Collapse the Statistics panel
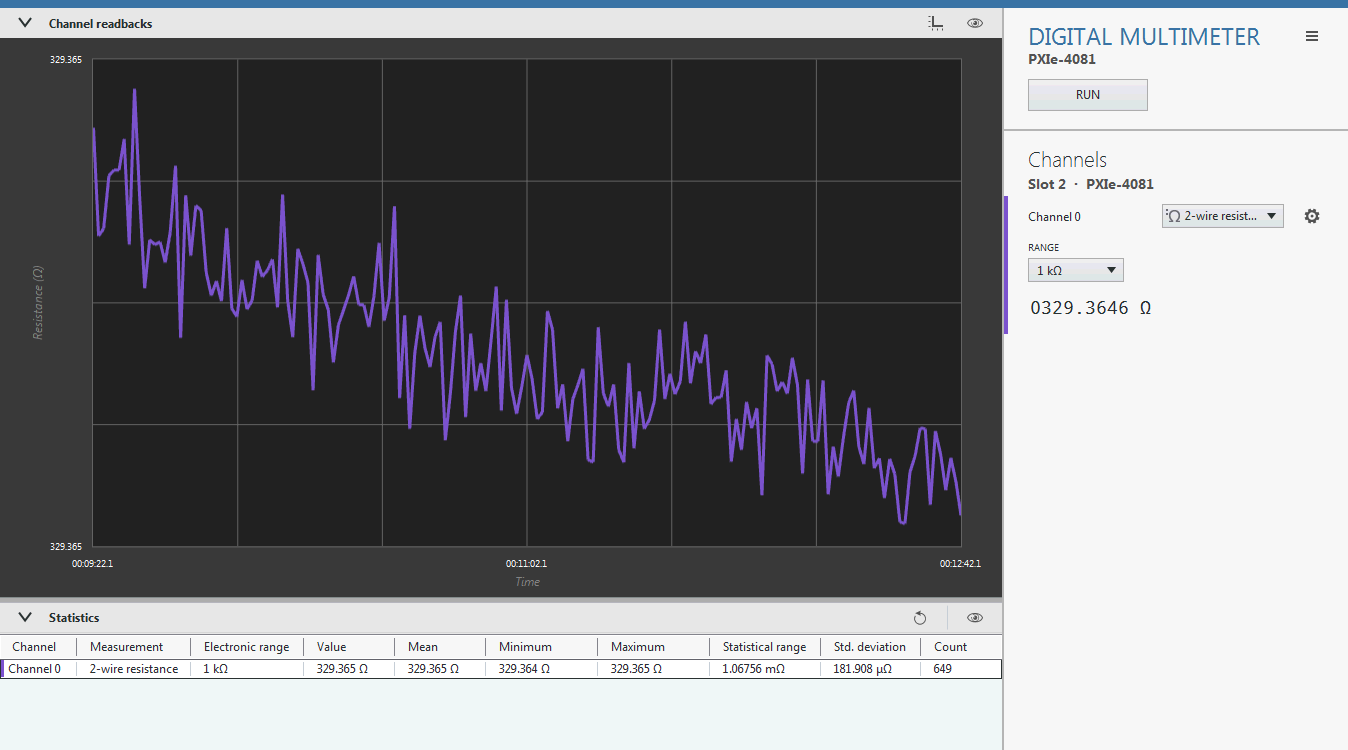The width and height of the screenshot is (1348, 750). click(26, 617)
